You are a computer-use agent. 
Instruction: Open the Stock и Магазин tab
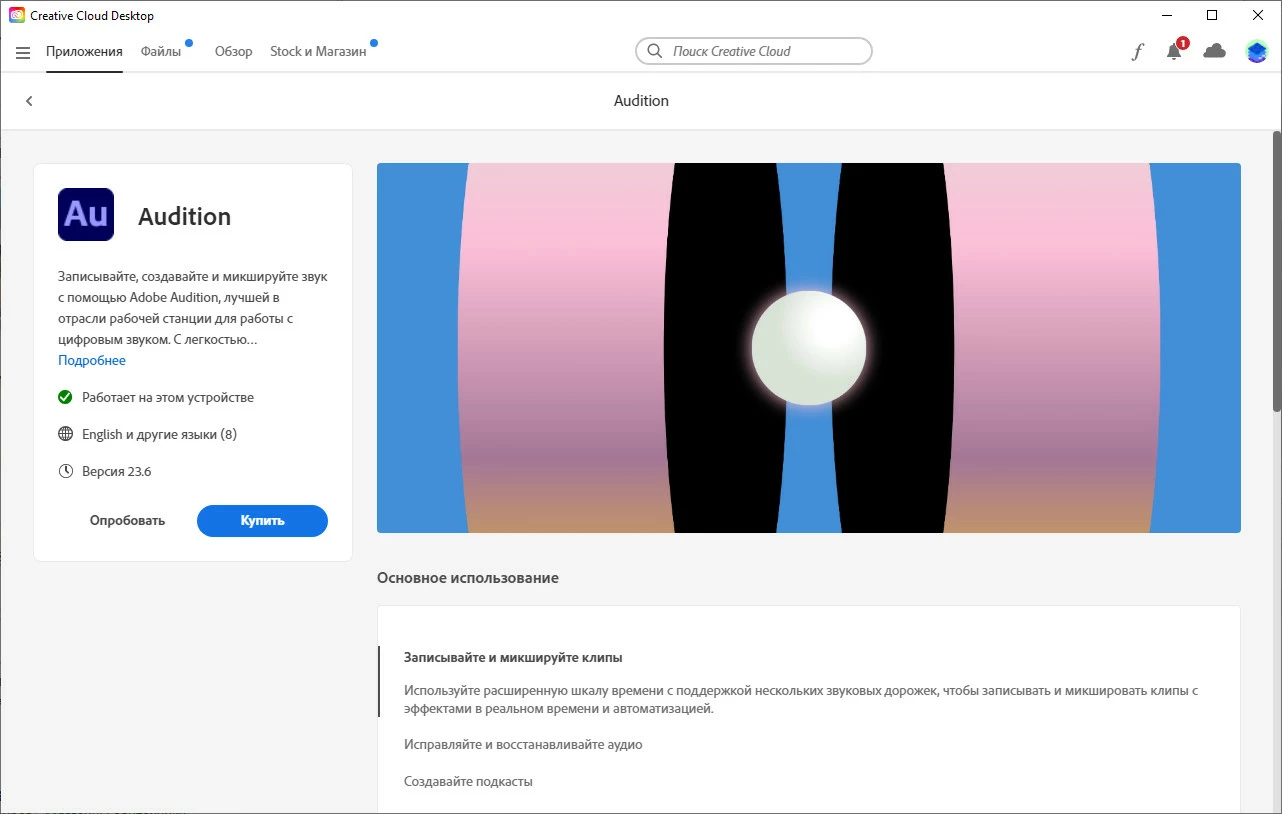(x=318, y=52)
